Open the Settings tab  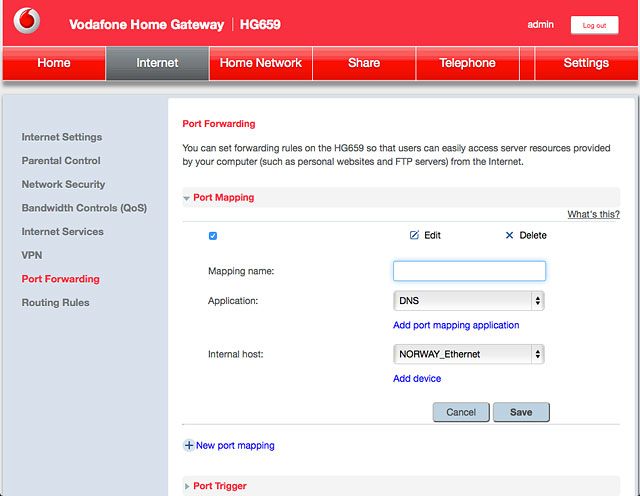tap(586, 63)
